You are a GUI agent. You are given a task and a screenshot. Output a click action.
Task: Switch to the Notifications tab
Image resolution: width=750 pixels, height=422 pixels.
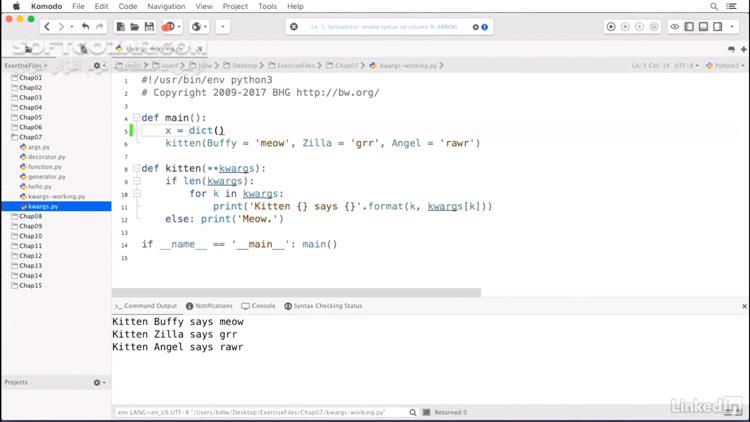tap(209, 306)
